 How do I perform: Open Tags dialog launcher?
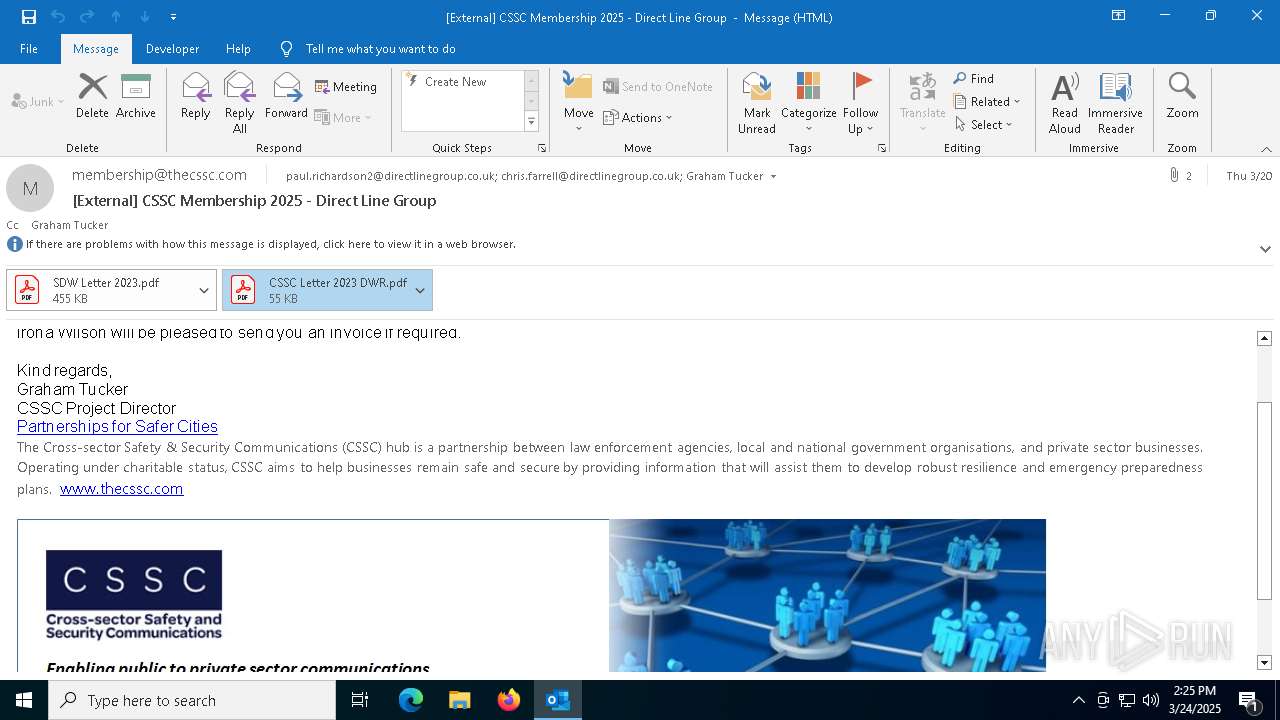click(x=882, y=148)
